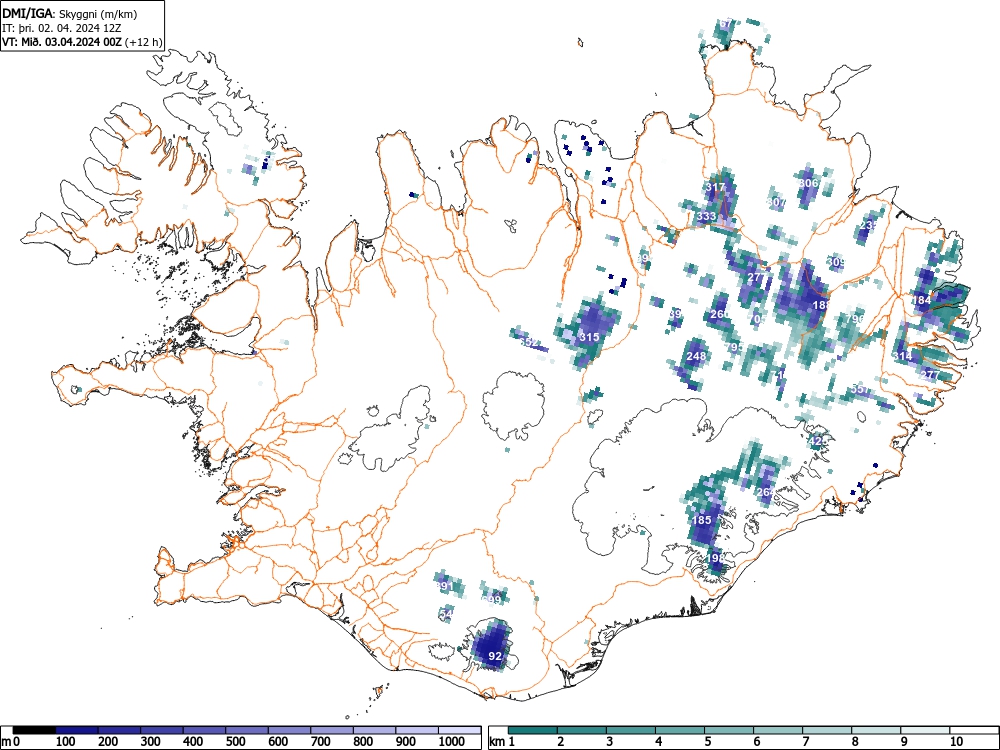Click visibility value 188 on map
Viewport: 1000px width, 750px height.
[822, 305]
